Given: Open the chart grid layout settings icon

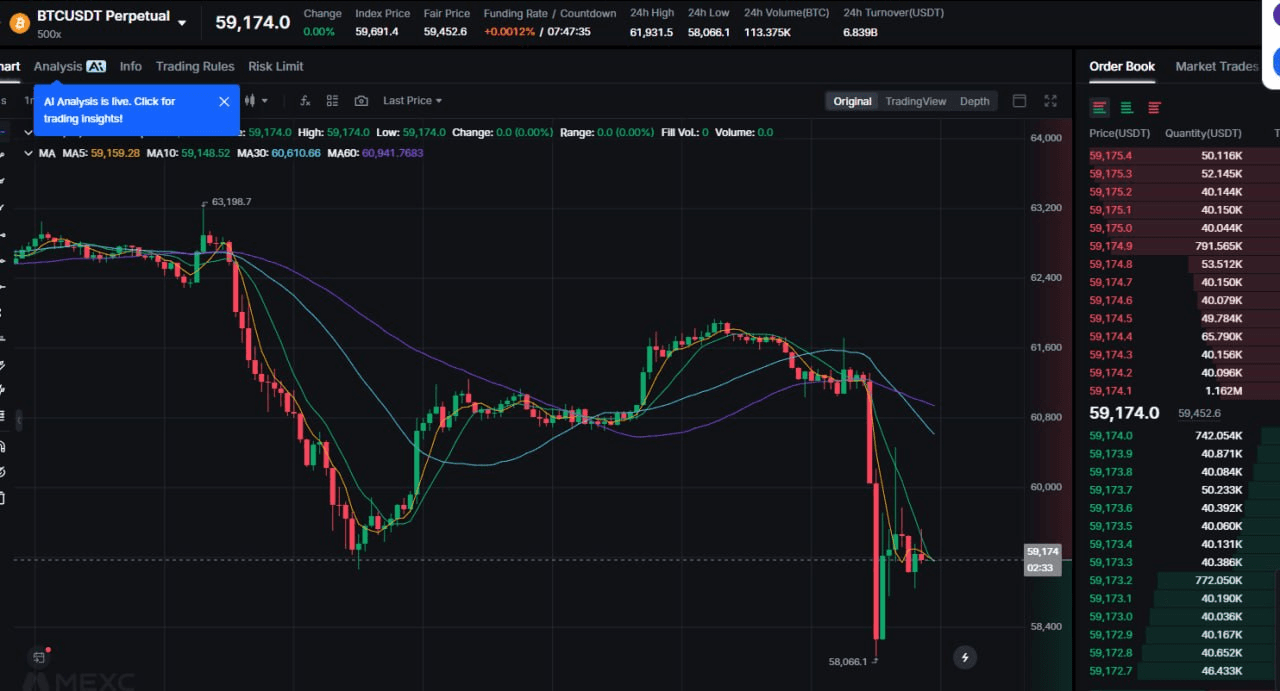Looking at the screenshot, I should point(332,101).
